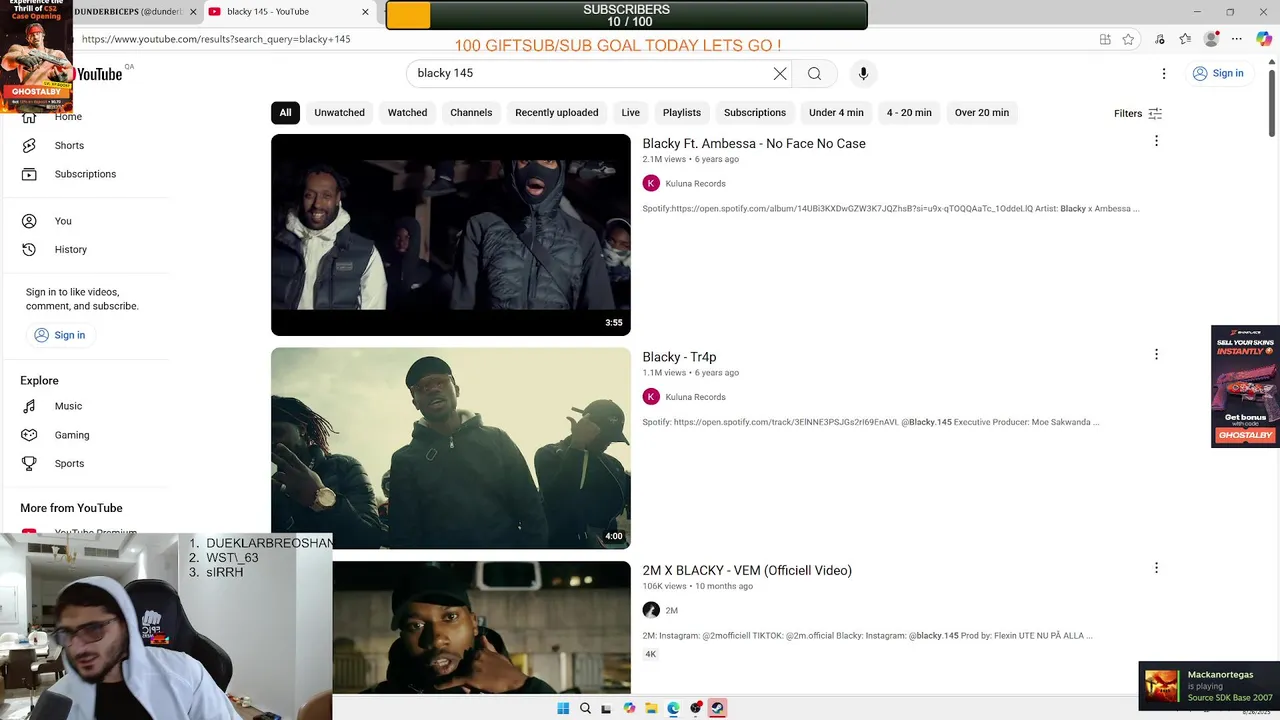
Task: Click Sign in button at top right
Action: 1218,73
